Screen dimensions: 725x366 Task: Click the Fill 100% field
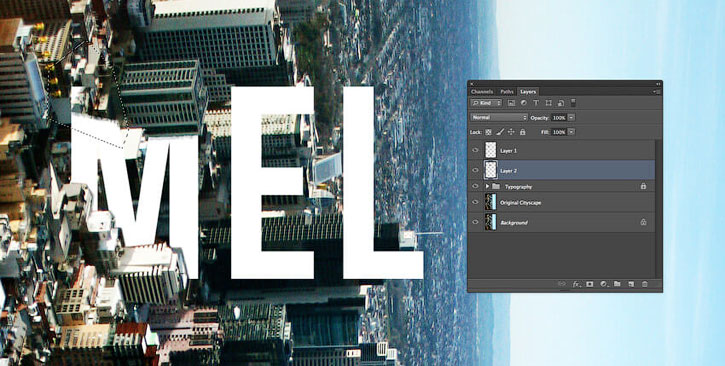pos(559,132)
